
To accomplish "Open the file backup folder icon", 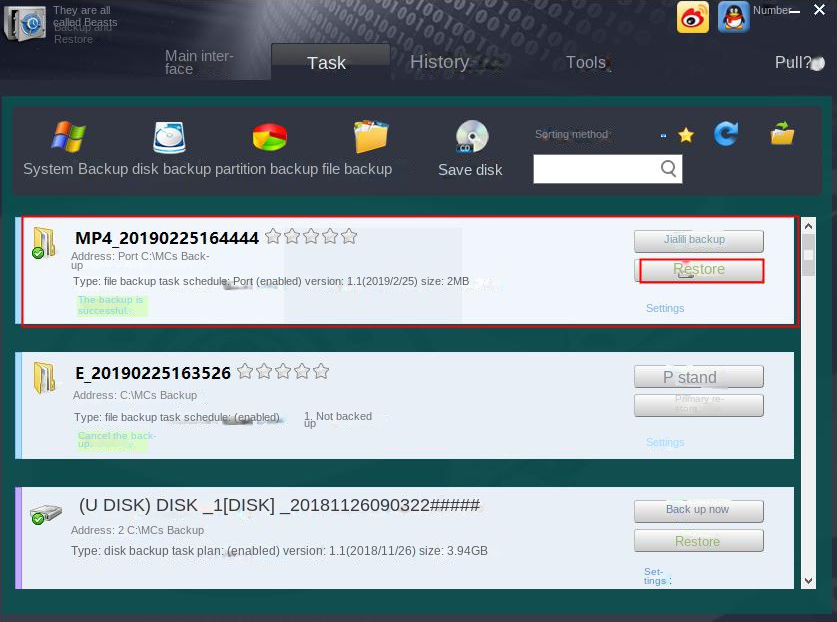I will click(x=370, y=137).
